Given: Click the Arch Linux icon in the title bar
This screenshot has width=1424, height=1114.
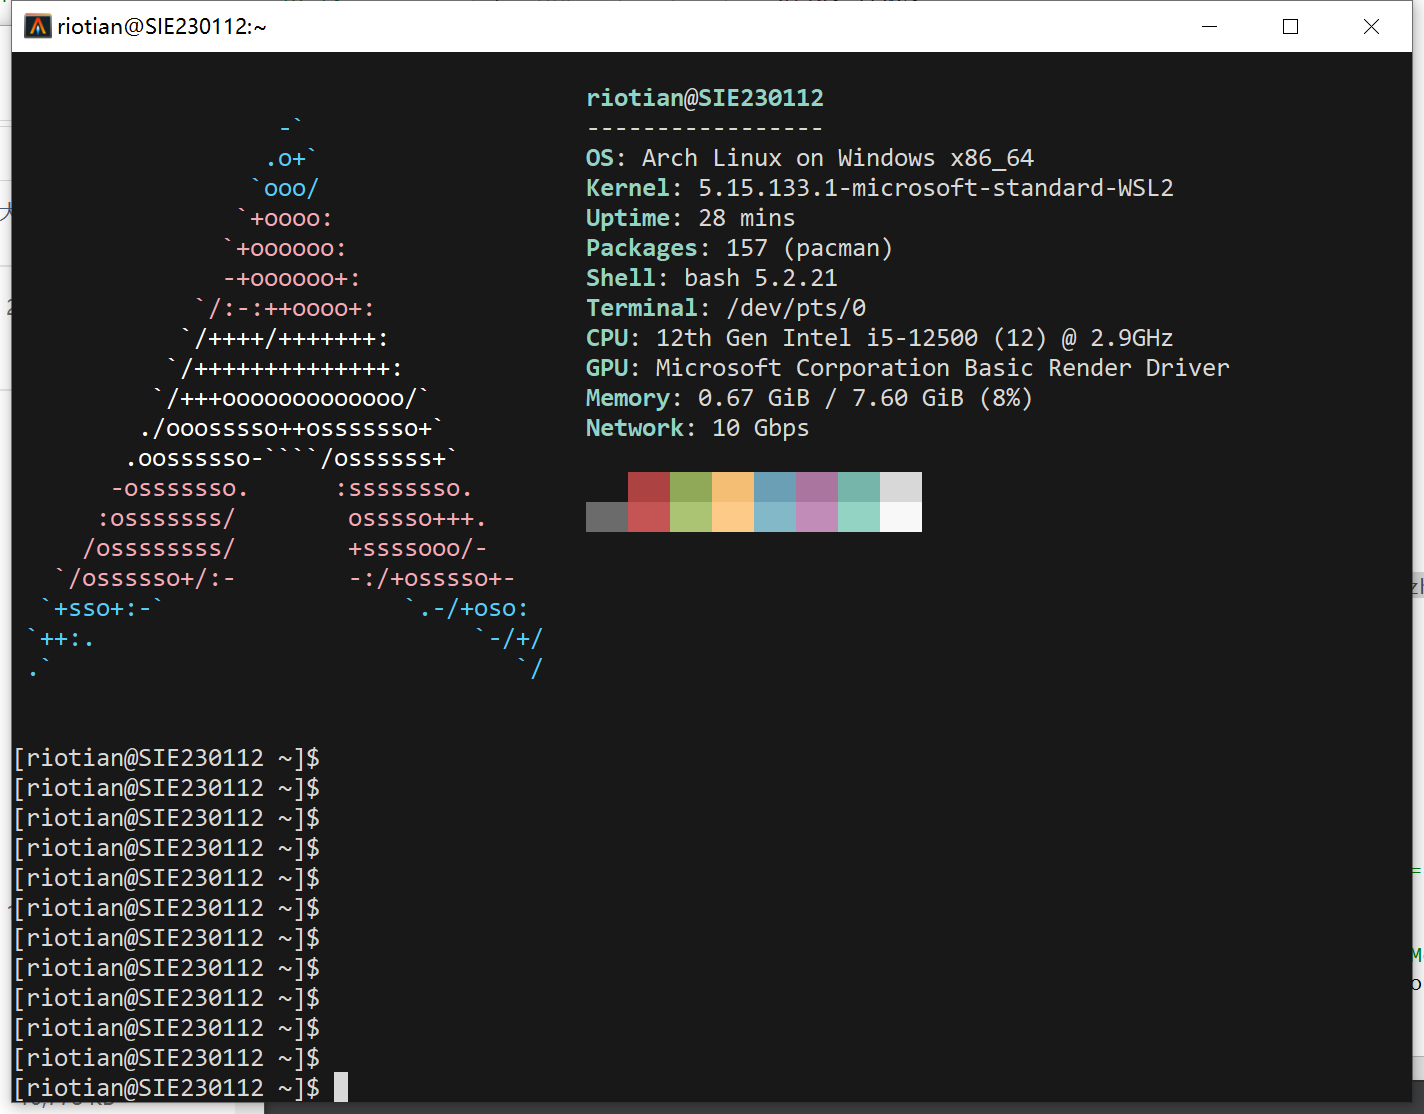Looking at the screenshot, I should (x=39, y=25).
